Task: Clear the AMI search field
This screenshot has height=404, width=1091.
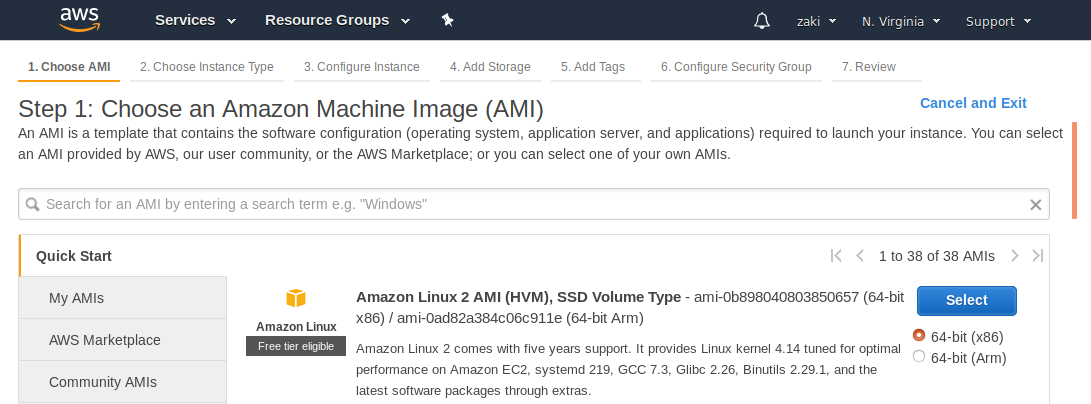Action: 1036,204
